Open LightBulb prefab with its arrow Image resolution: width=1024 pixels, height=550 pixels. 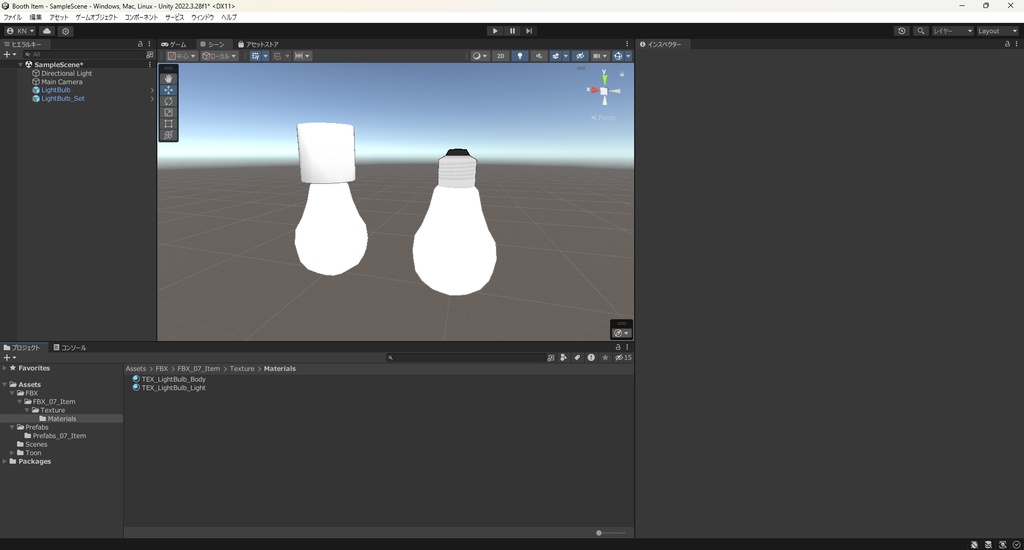(152, 90)
